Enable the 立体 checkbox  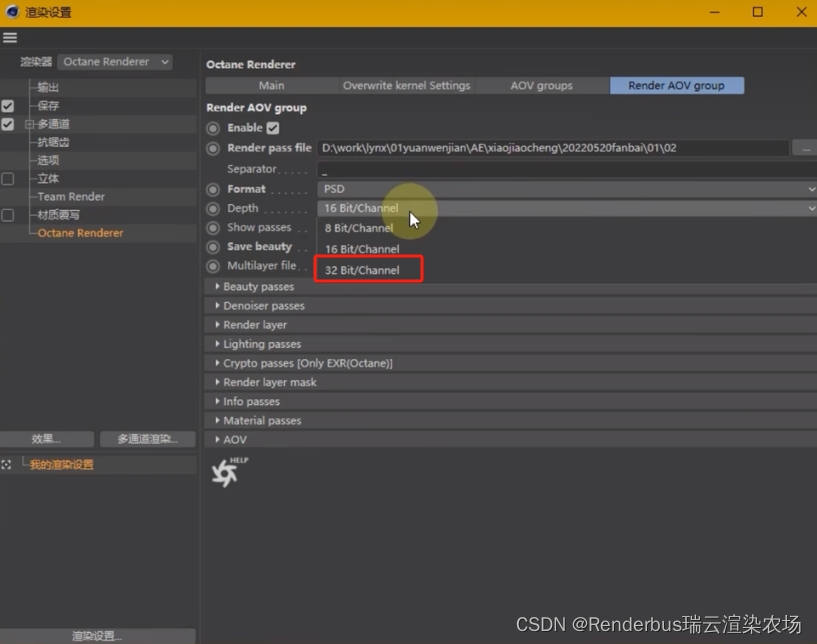pos(7,179)
